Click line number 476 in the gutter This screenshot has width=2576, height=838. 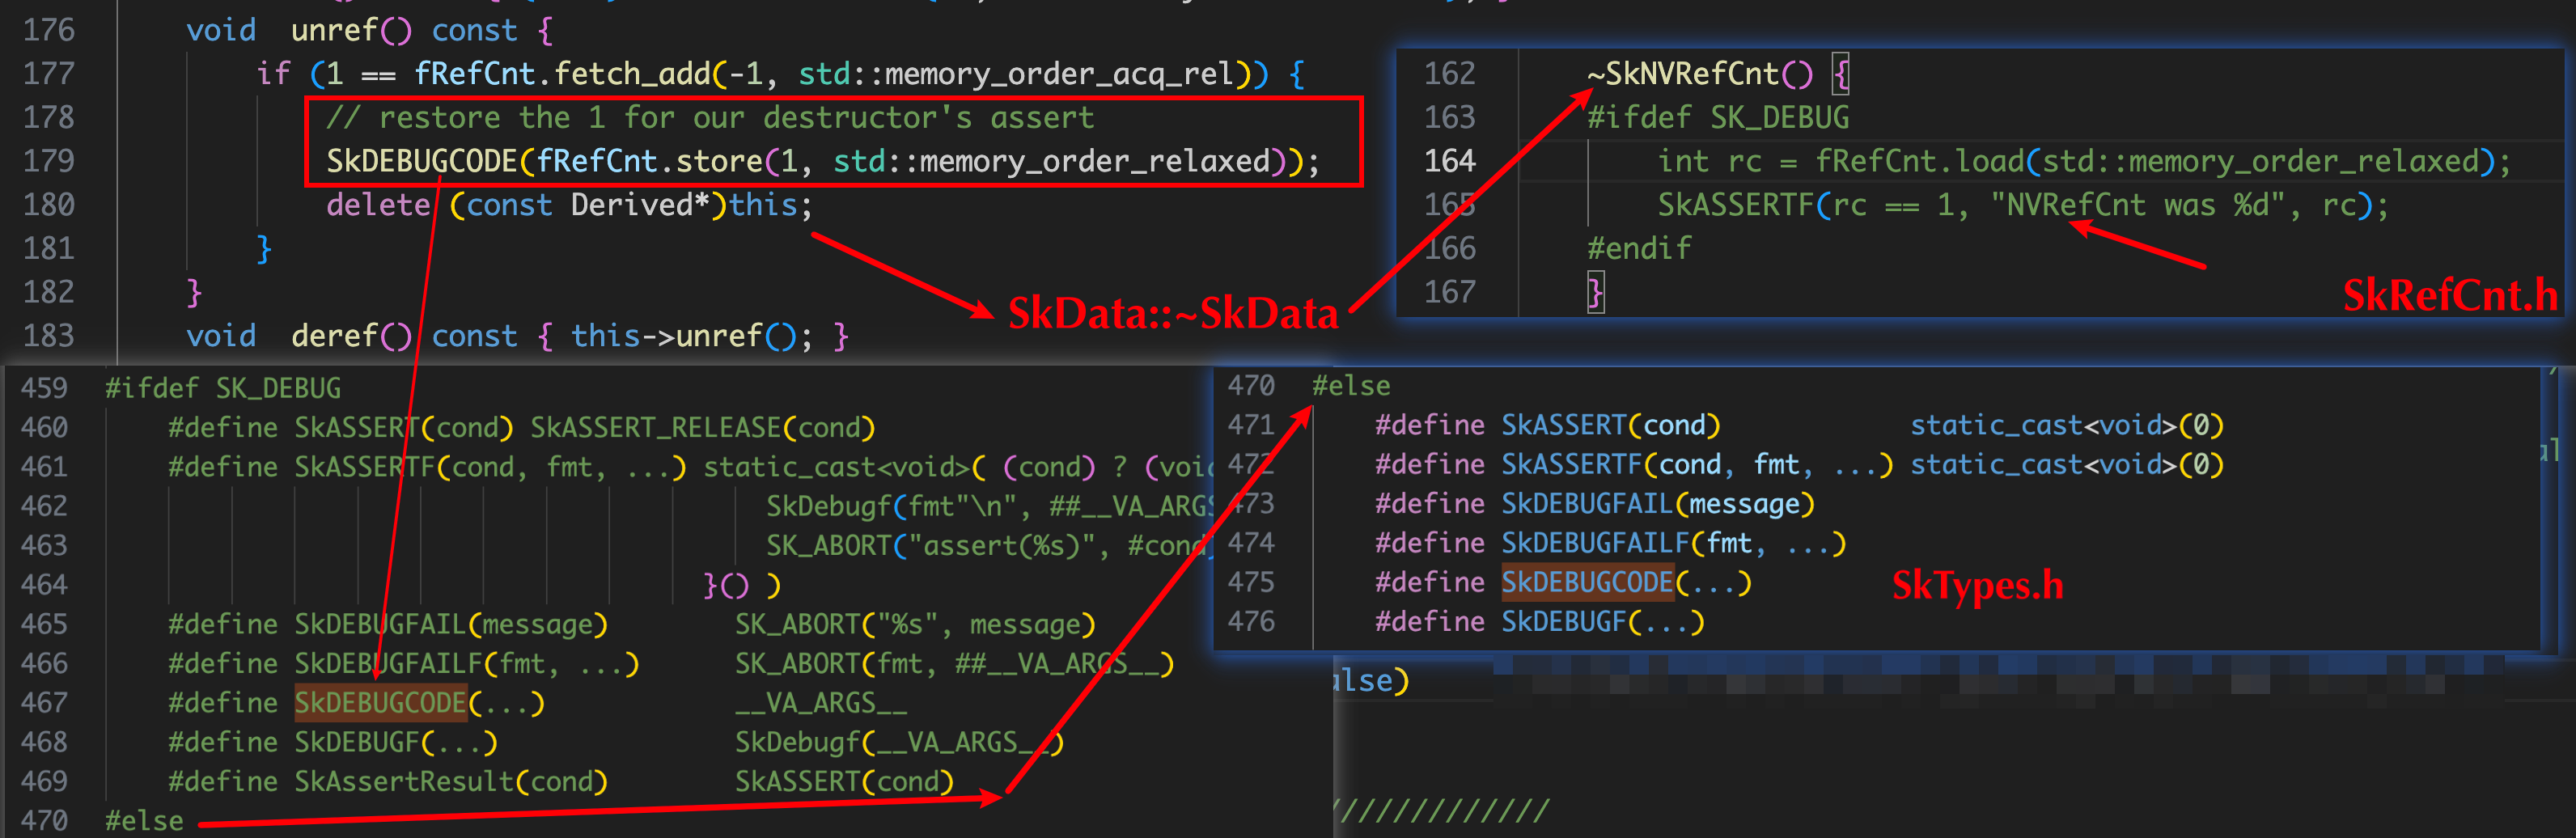pos(1251,622)
